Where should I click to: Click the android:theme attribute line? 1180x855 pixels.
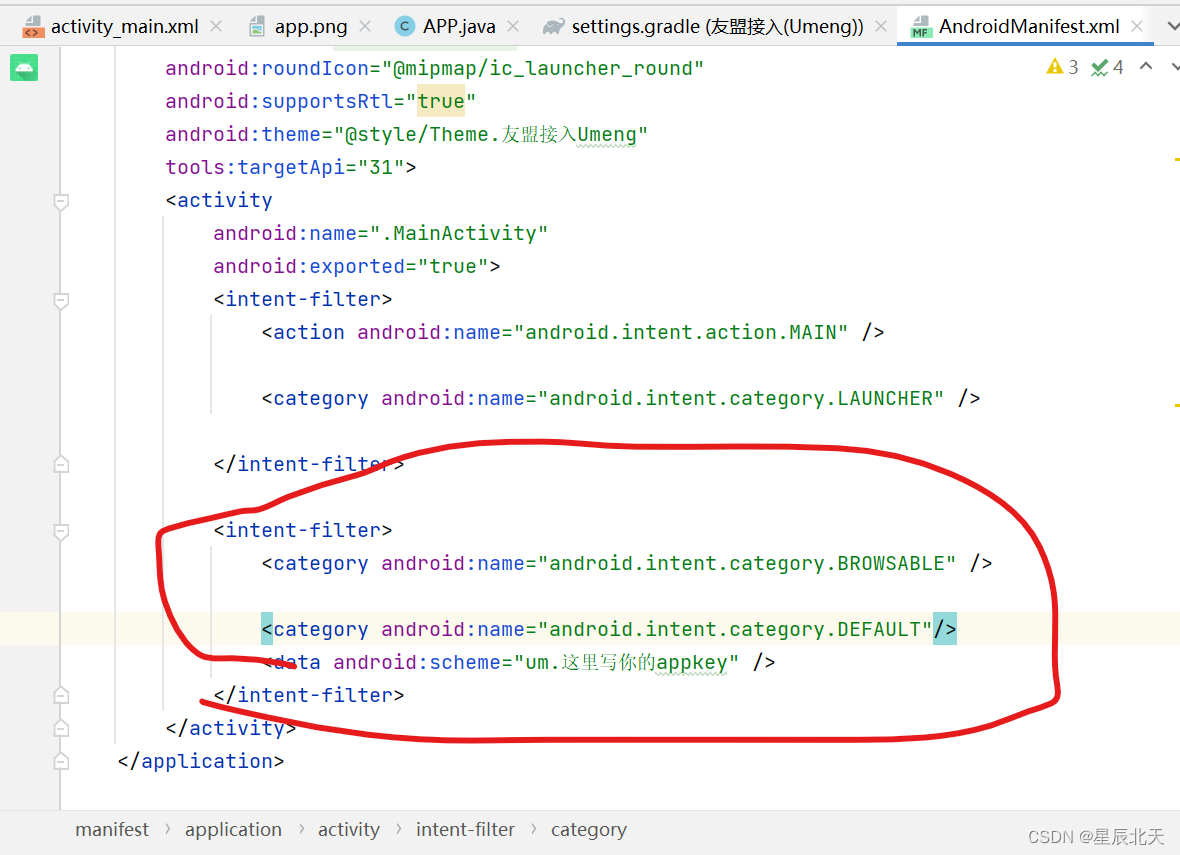tap(406, 135)
